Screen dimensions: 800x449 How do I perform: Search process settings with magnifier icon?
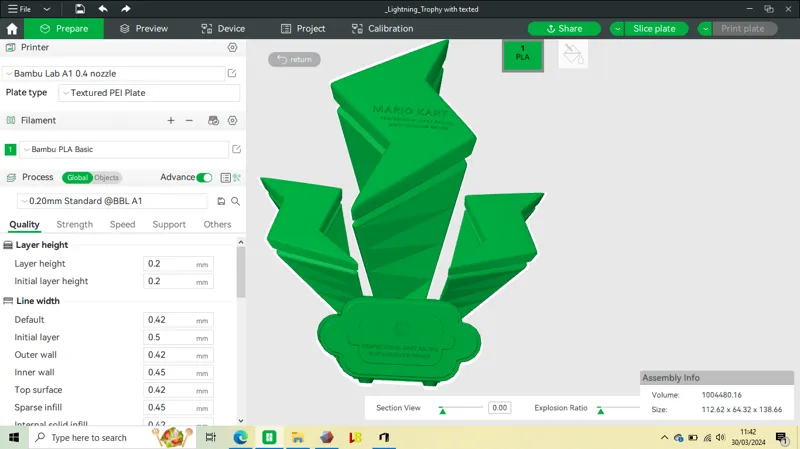pyautogui.click(x=235, y=201)
